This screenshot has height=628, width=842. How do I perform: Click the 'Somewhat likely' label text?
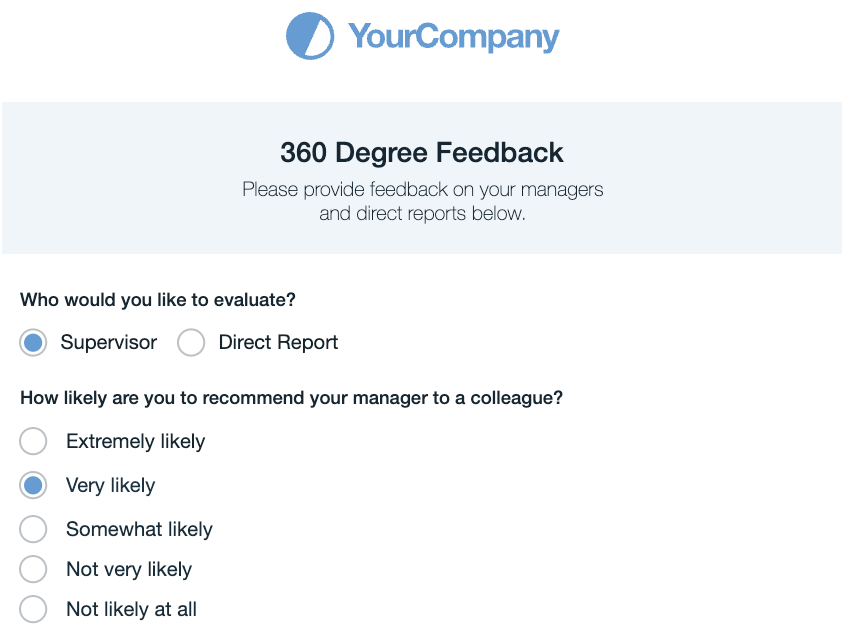coord(139,529)
